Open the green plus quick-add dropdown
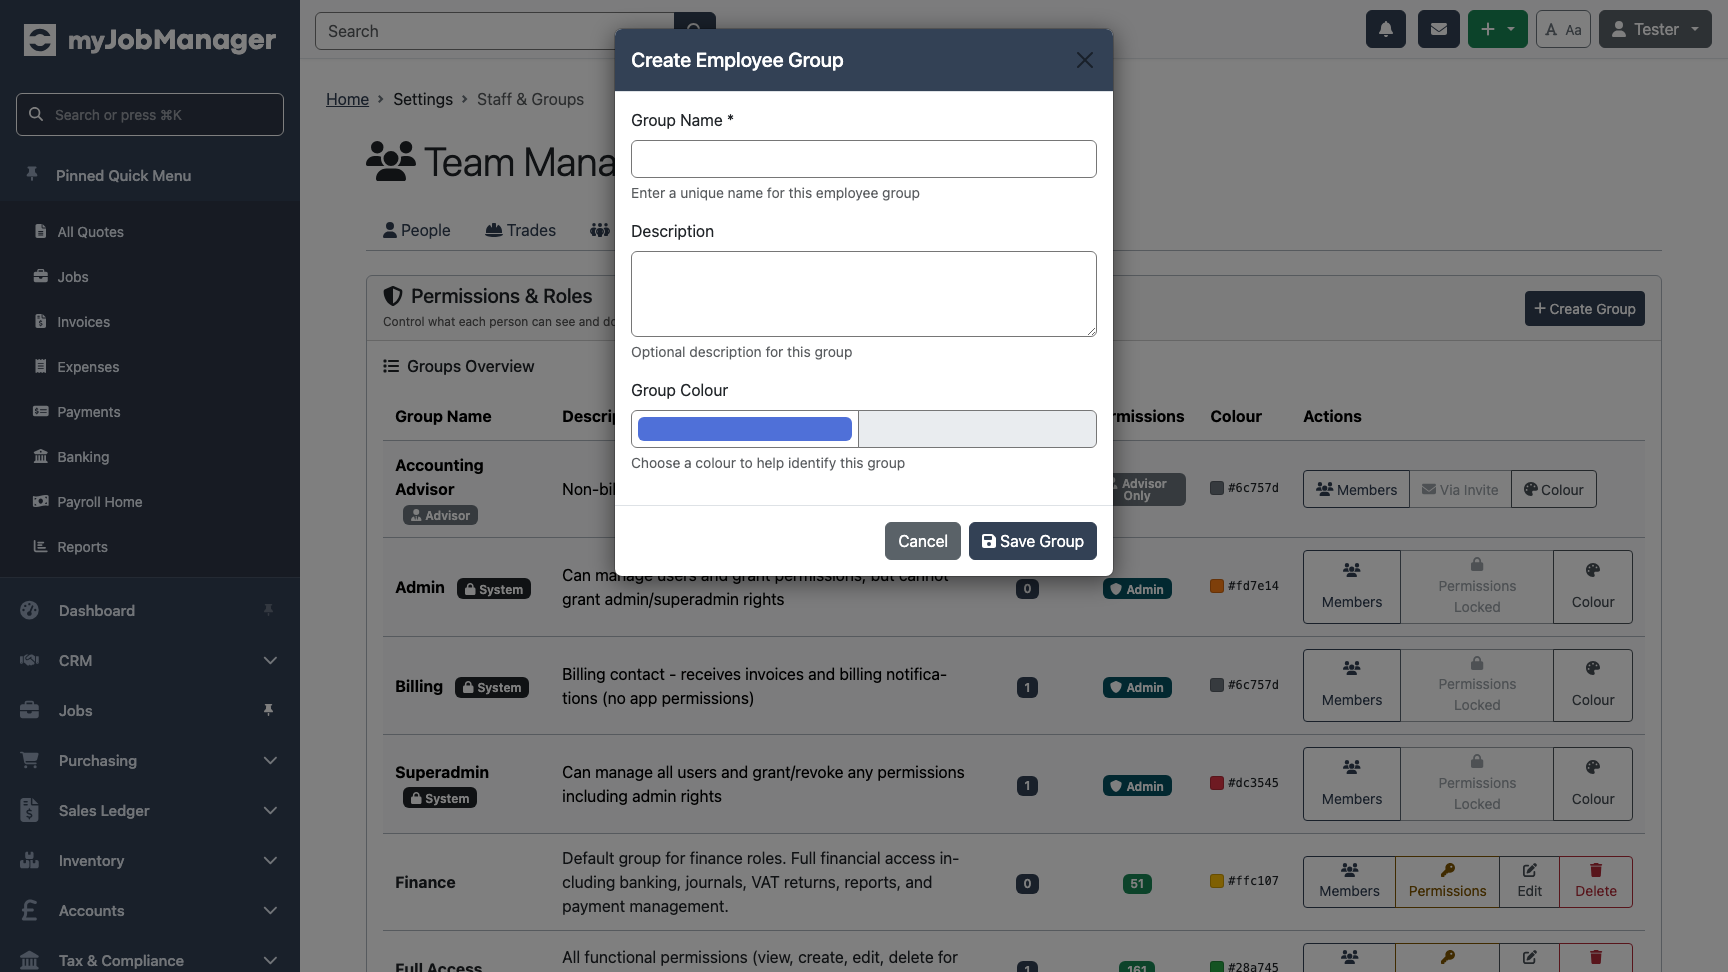 [1498, 29]
